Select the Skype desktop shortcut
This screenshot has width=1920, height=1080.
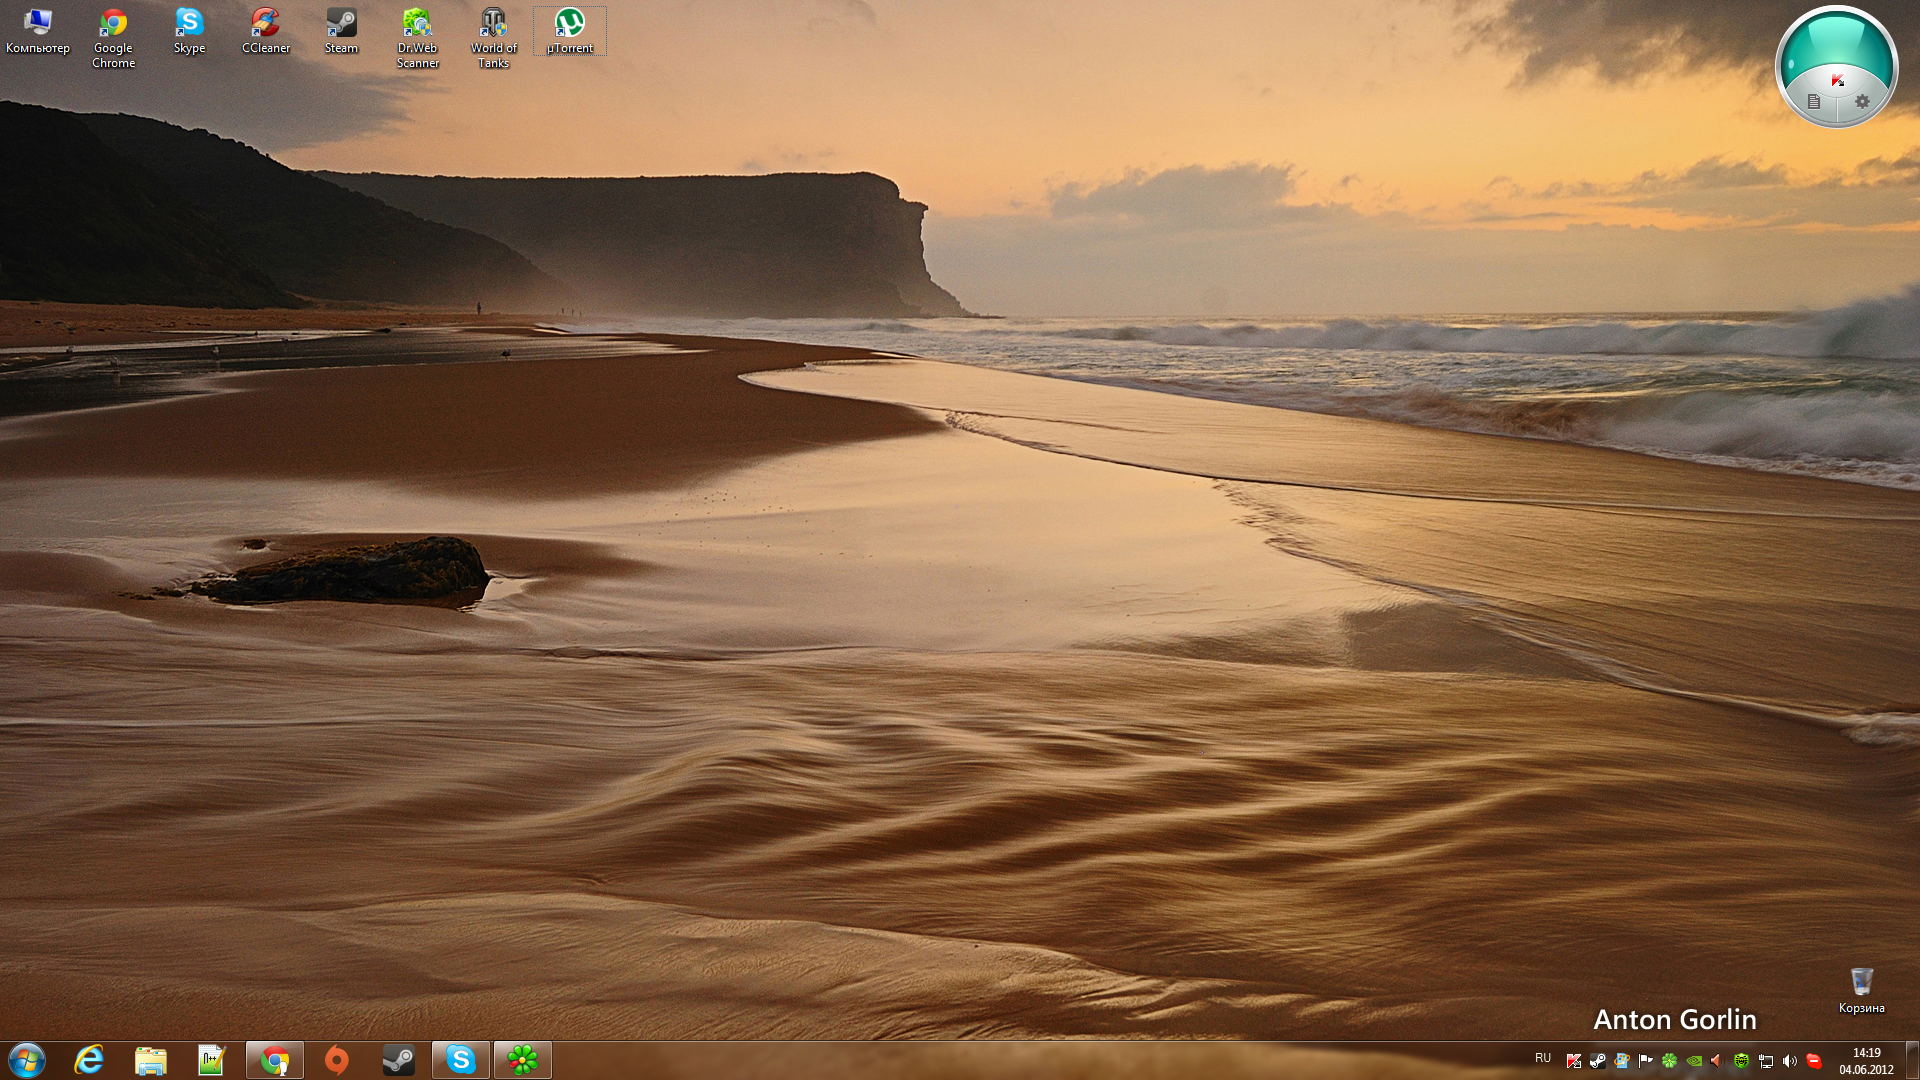coord(189,31)
